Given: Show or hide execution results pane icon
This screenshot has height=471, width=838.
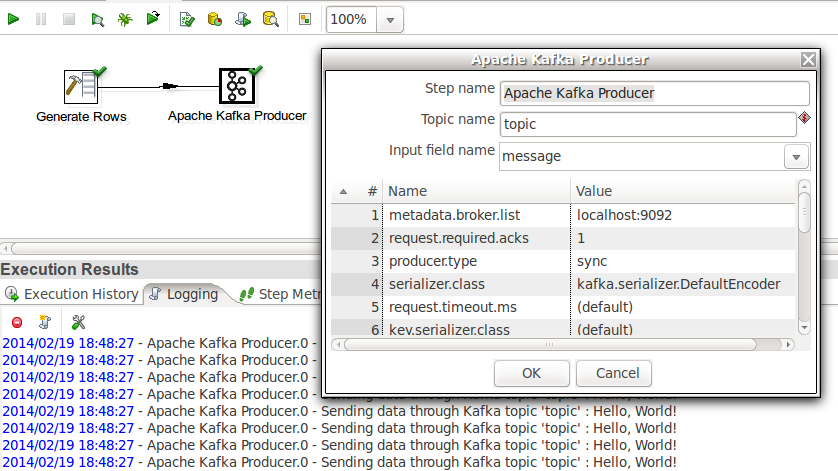Looking at the screenshot, I should pos(305,20).
